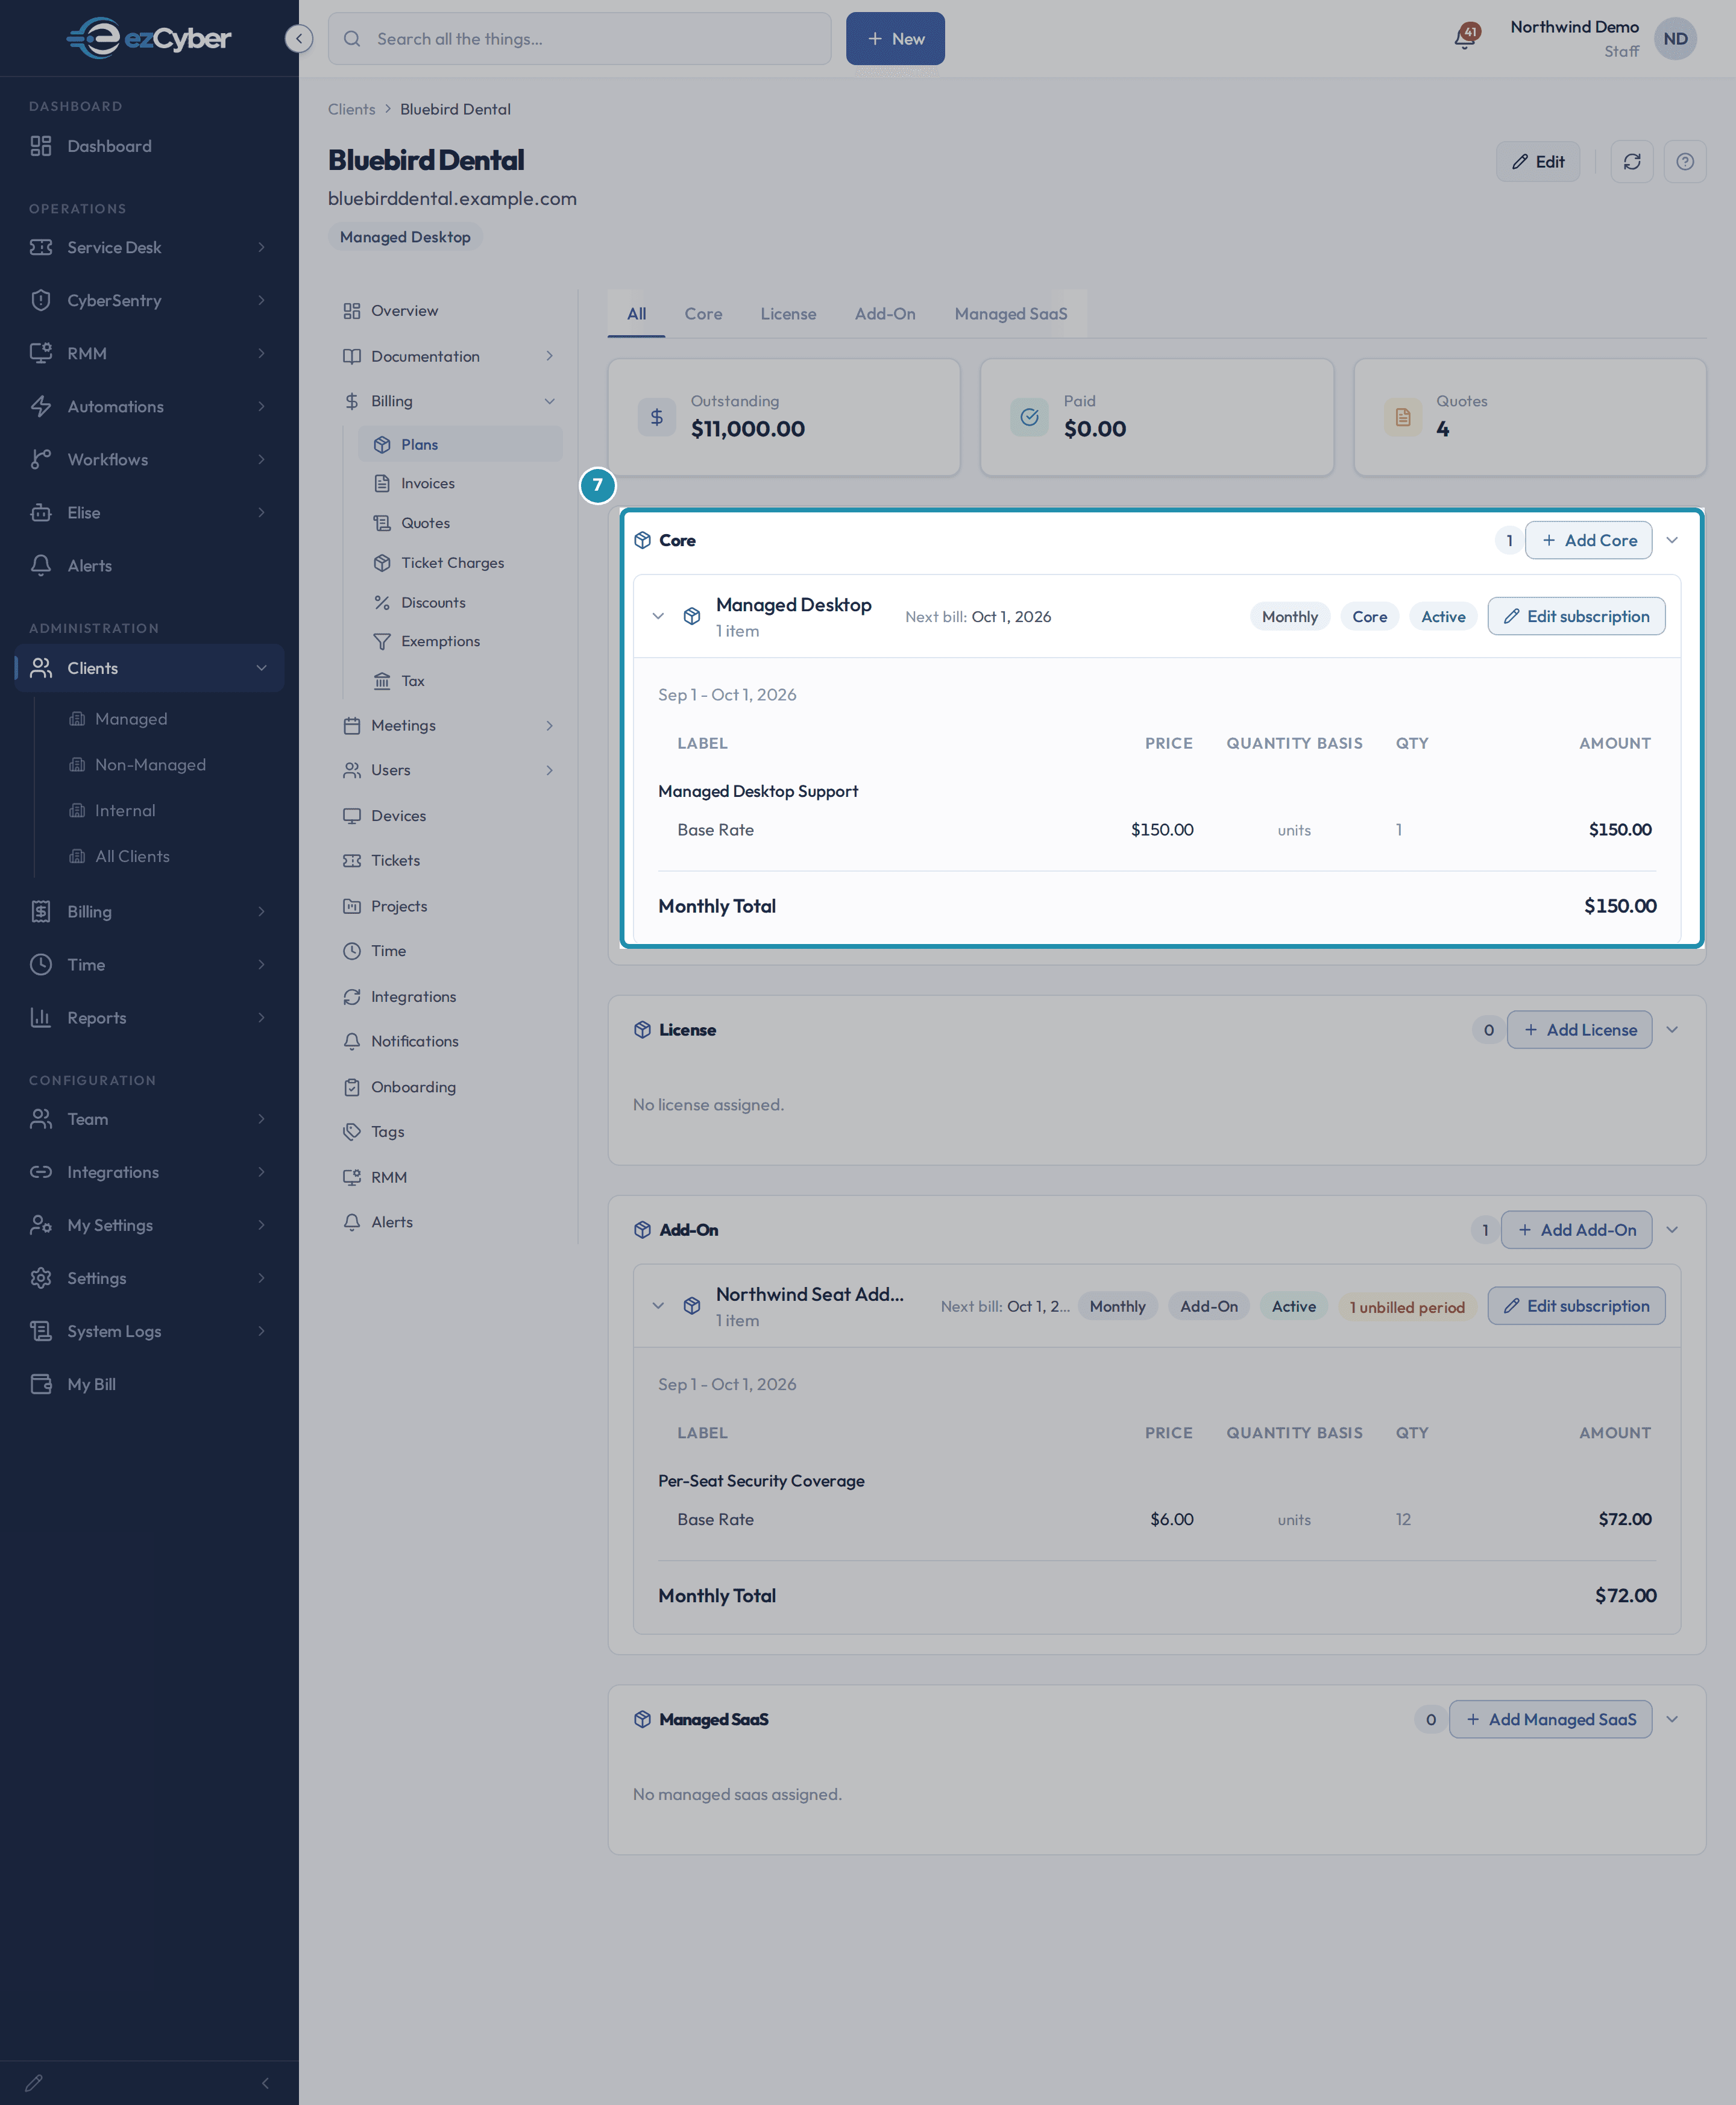Expand the CyberSentry menu

click(x=149, y=300)
